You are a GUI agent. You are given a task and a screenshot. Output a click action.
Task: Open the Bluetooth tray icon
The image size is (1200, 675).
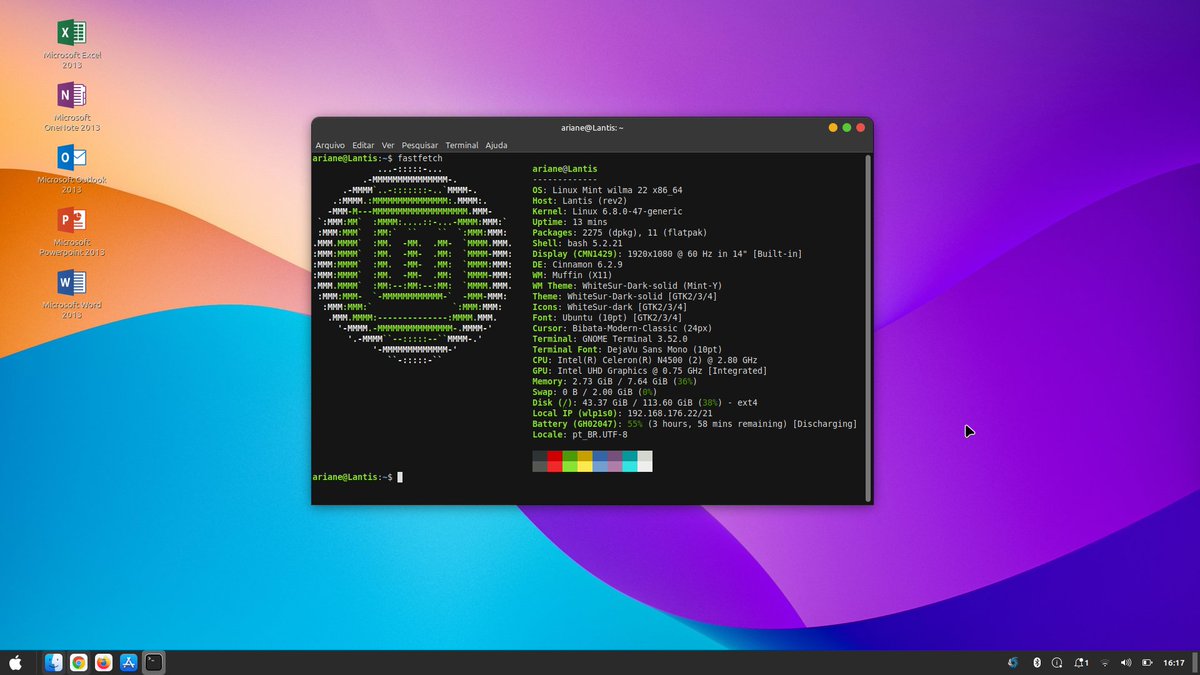[1037, 662]
